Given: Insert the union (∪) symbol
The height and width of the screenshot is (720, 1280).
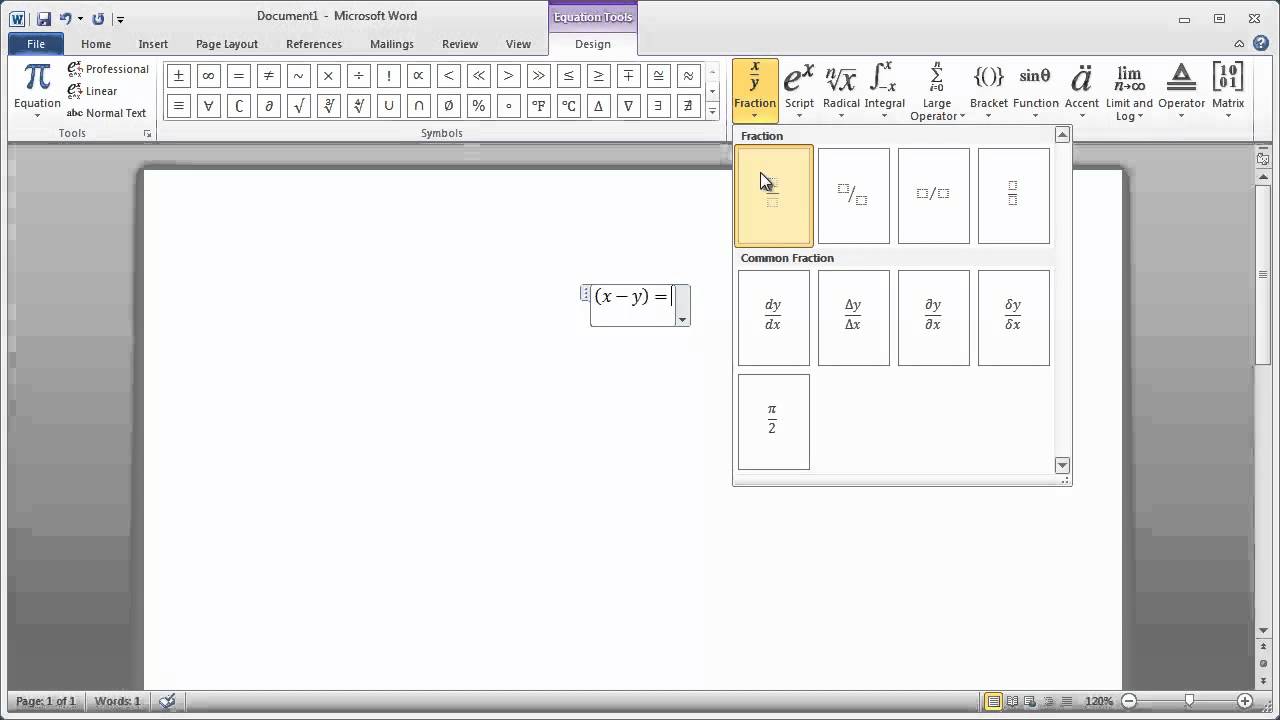Looking at the screenshot, I should coord(388,105).
